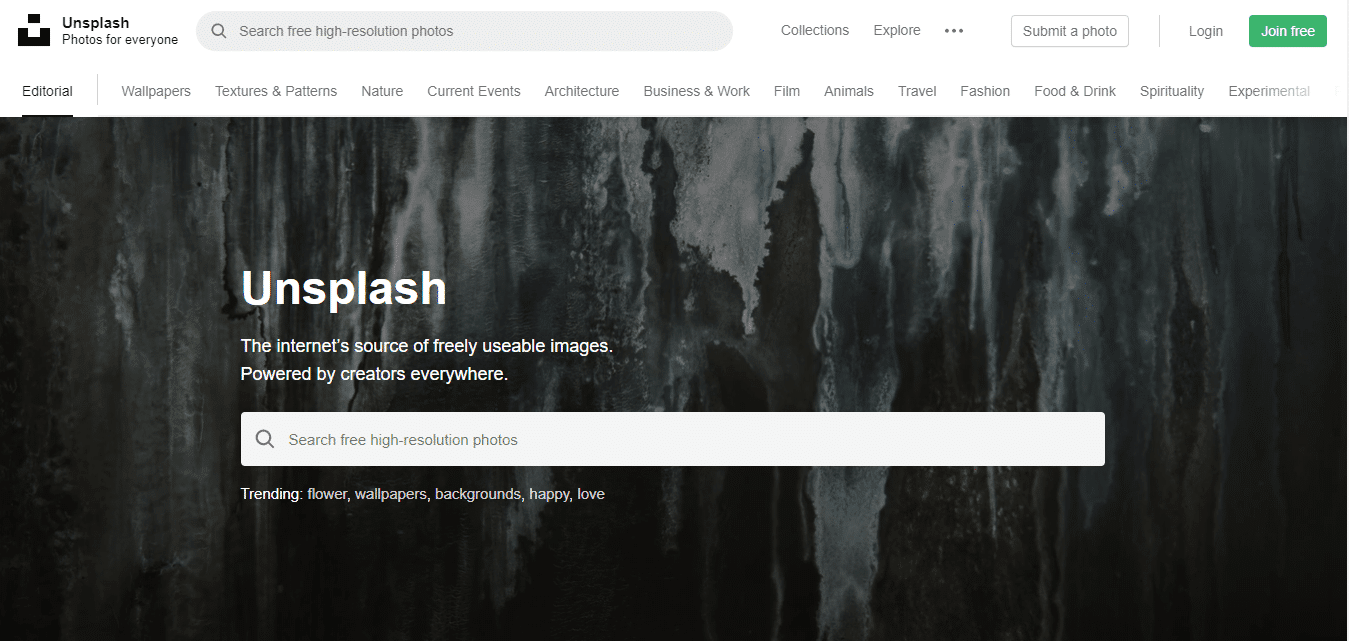This screenshot has width=1349, height=641.
Task: Browse the Animals category
Action: click(849, 91)
